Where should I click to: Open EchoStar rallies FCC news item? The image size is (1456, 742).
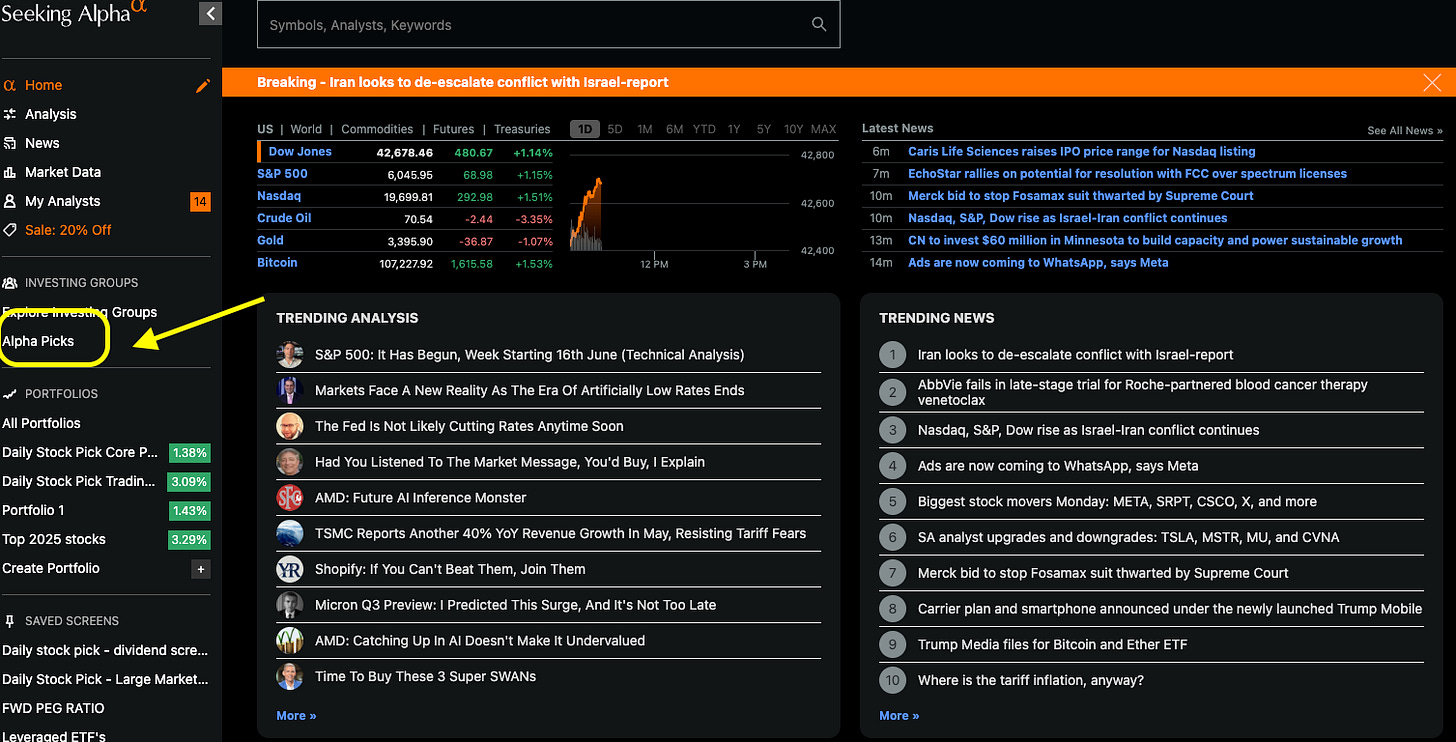(1127, 173)
